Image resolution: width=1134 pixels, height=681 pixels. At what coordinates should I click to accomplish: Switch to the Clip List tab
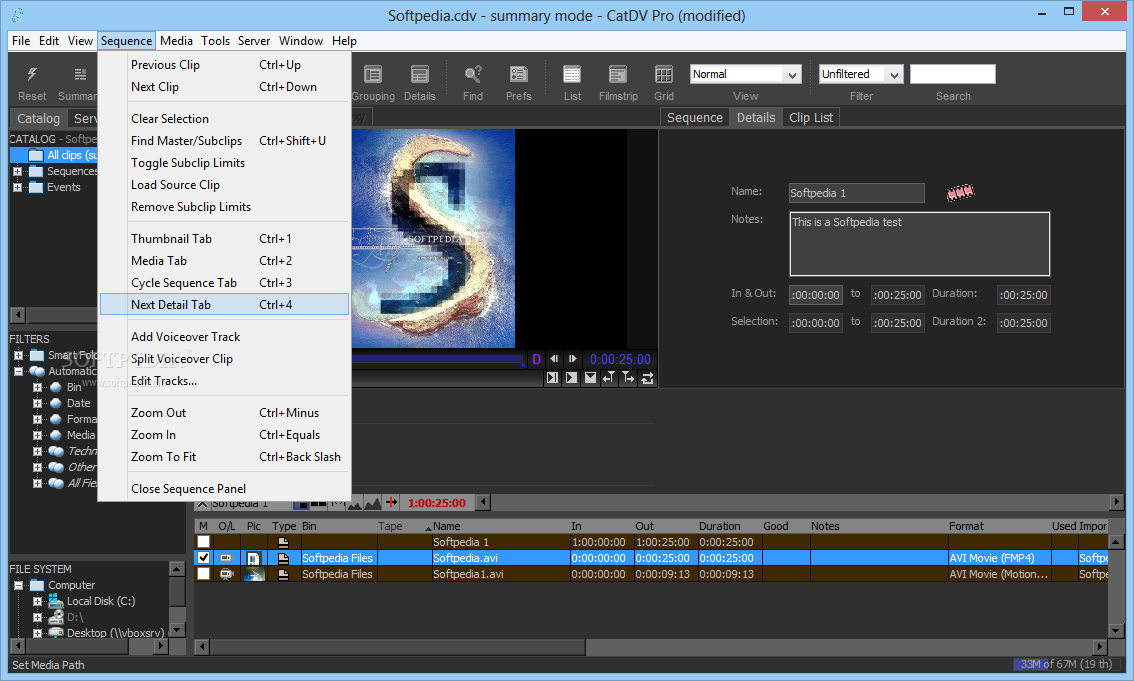[811, 118]
